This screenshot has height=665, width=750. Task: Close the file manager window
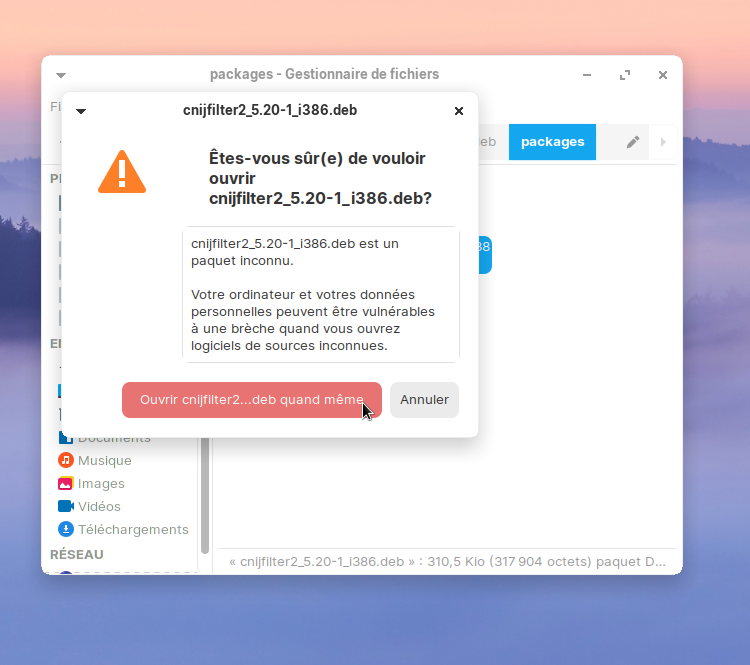662,75
